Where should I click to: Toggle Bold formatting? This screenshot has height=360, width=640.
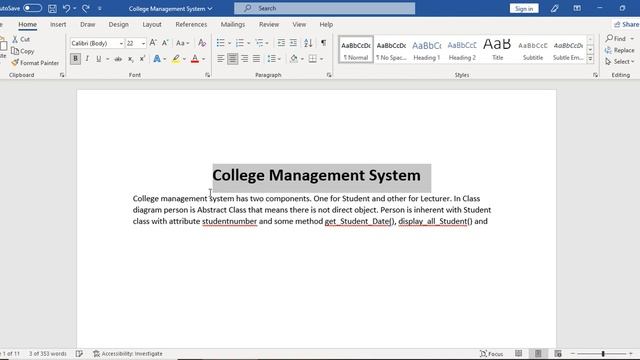(75, 59)
